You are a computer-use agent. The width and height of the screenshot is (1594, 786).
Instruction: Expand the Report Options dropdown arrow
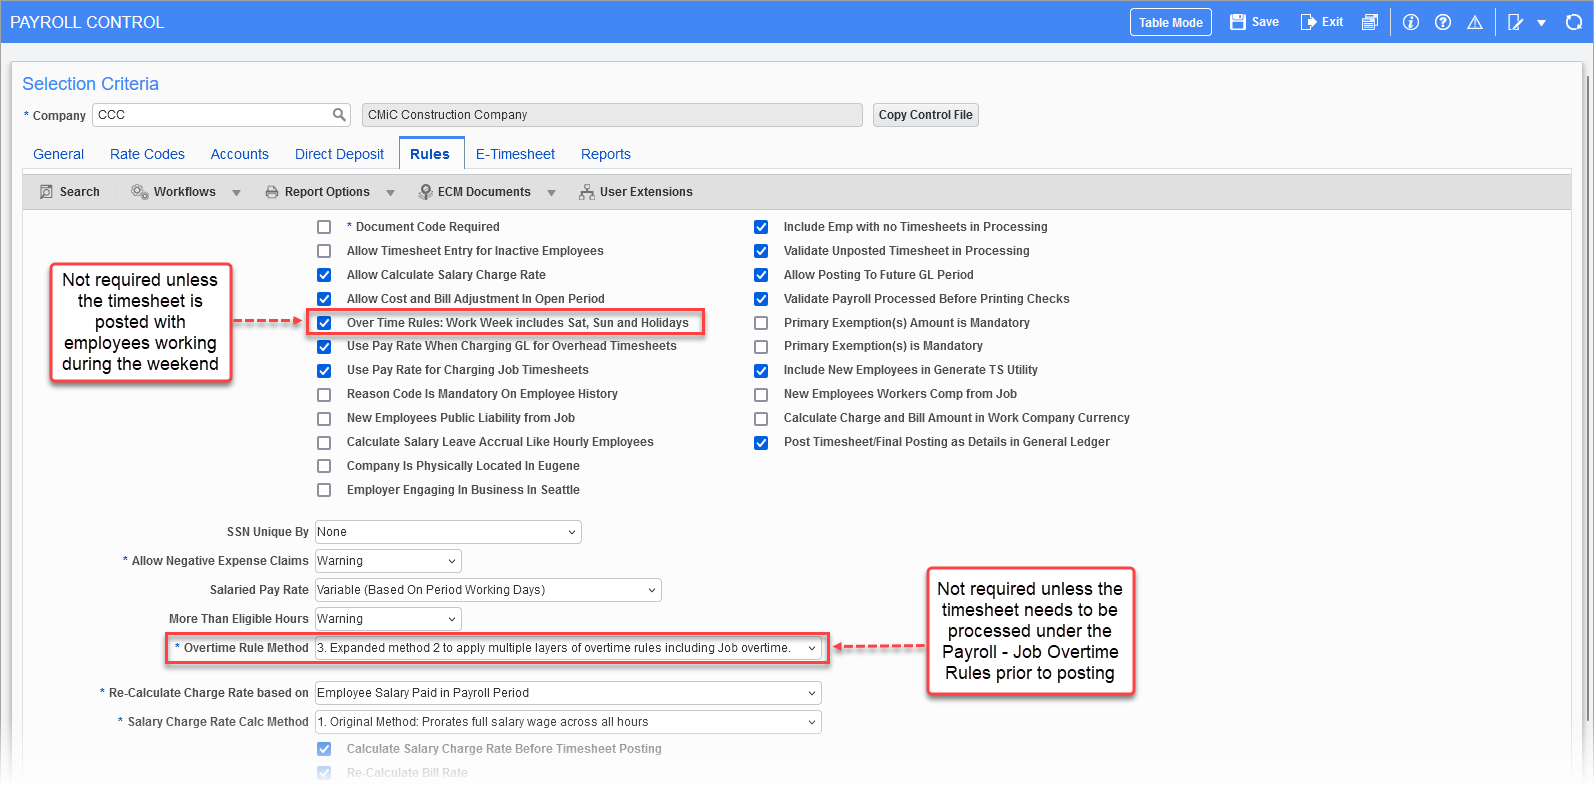point(391,193)
